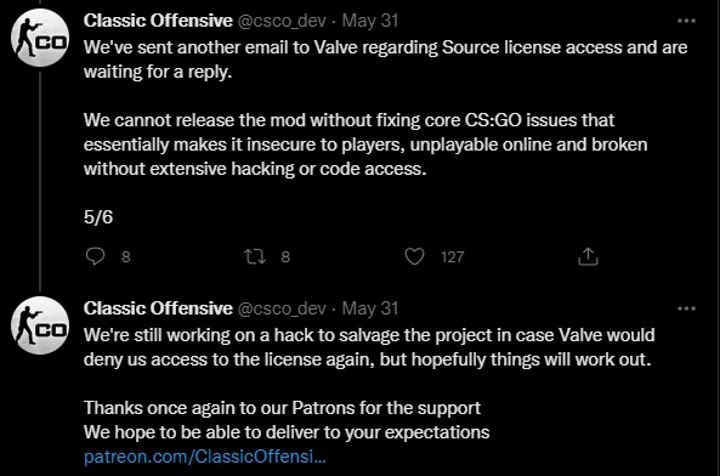Click the 127 likes count
The image size is (720, 476).
point(452,257)
